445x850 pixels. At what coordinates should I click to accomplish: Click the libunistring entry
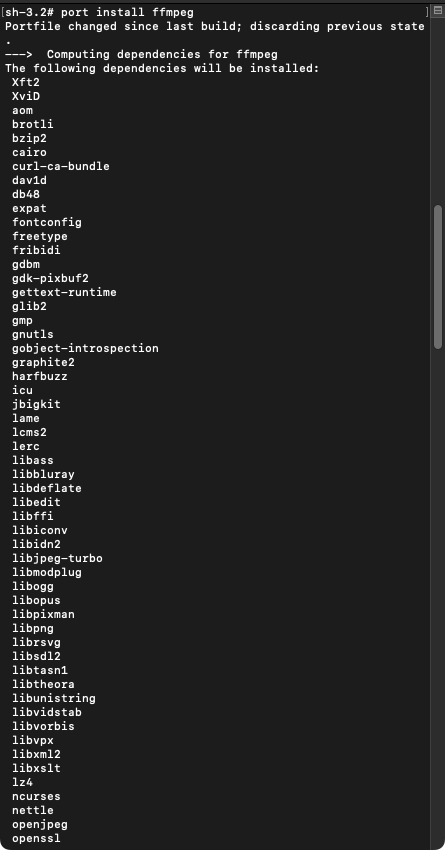(54, 698)
